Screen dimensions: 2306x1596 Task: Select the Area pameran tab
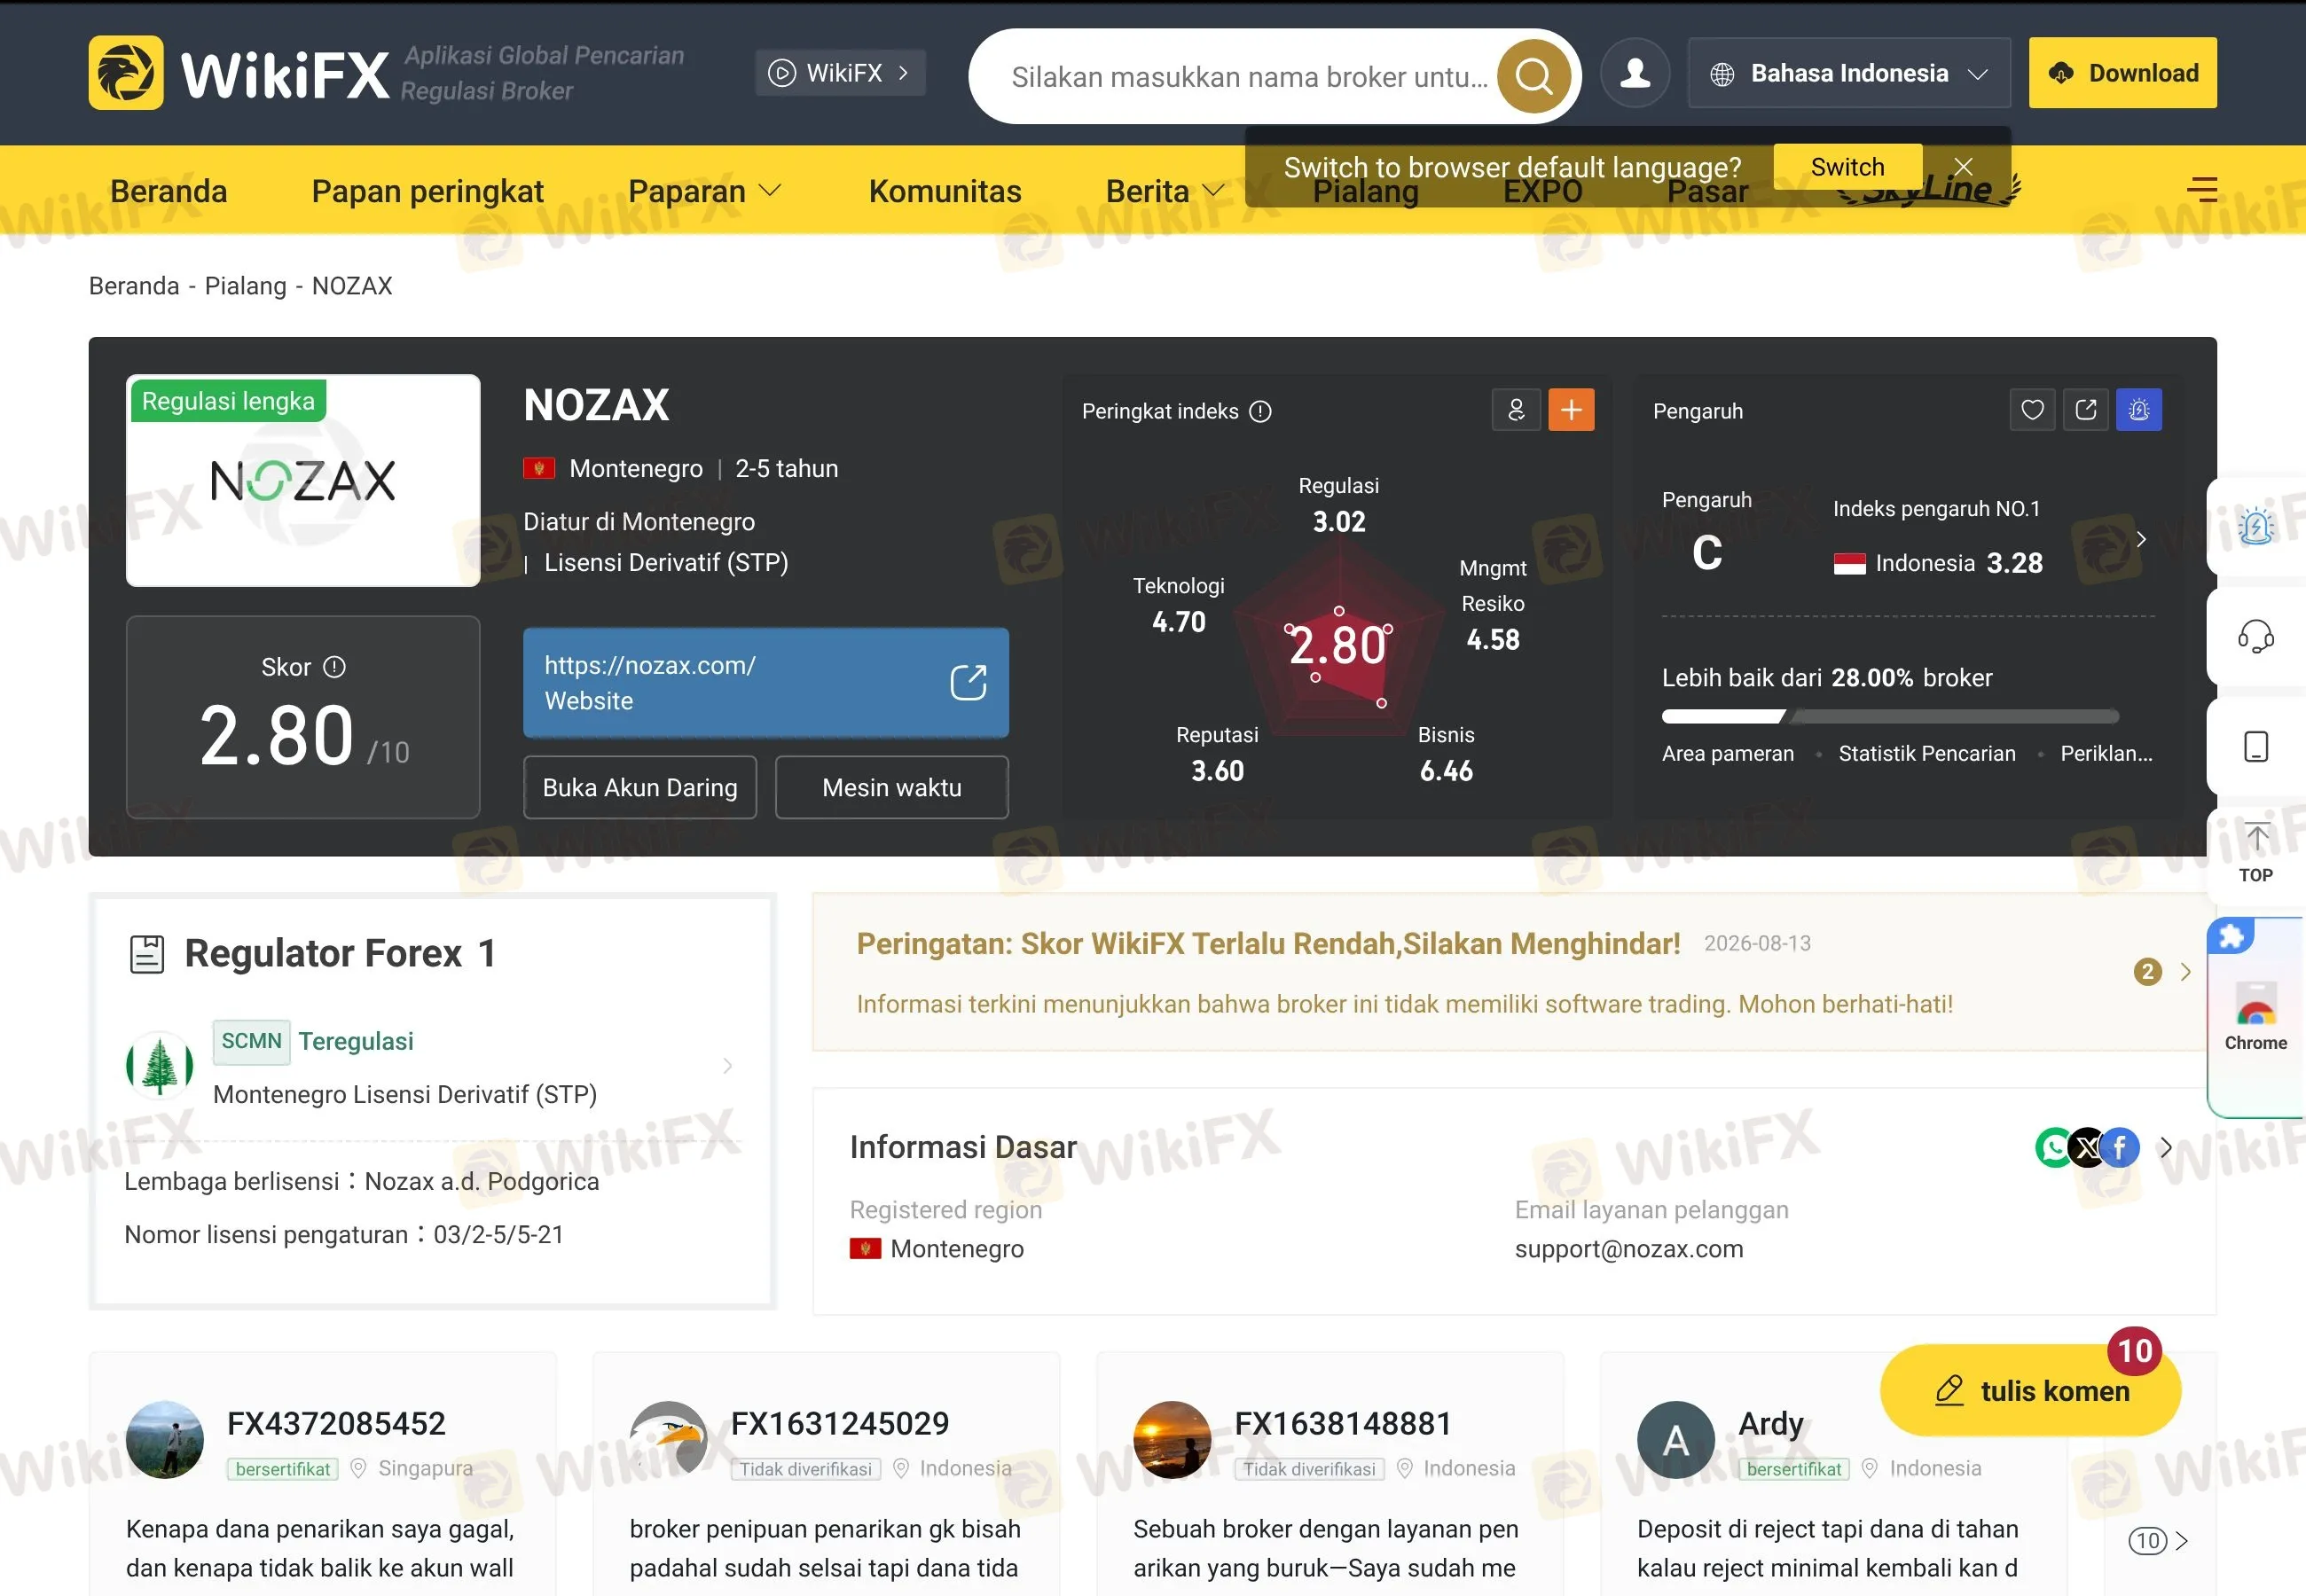[x=1728, y=754]
